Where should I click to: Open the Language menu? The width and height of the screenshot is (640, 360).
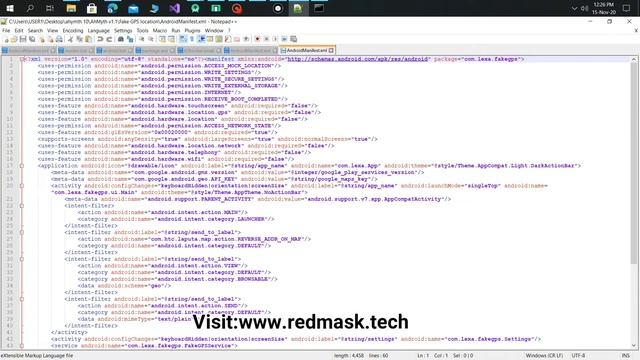[98, 31]
